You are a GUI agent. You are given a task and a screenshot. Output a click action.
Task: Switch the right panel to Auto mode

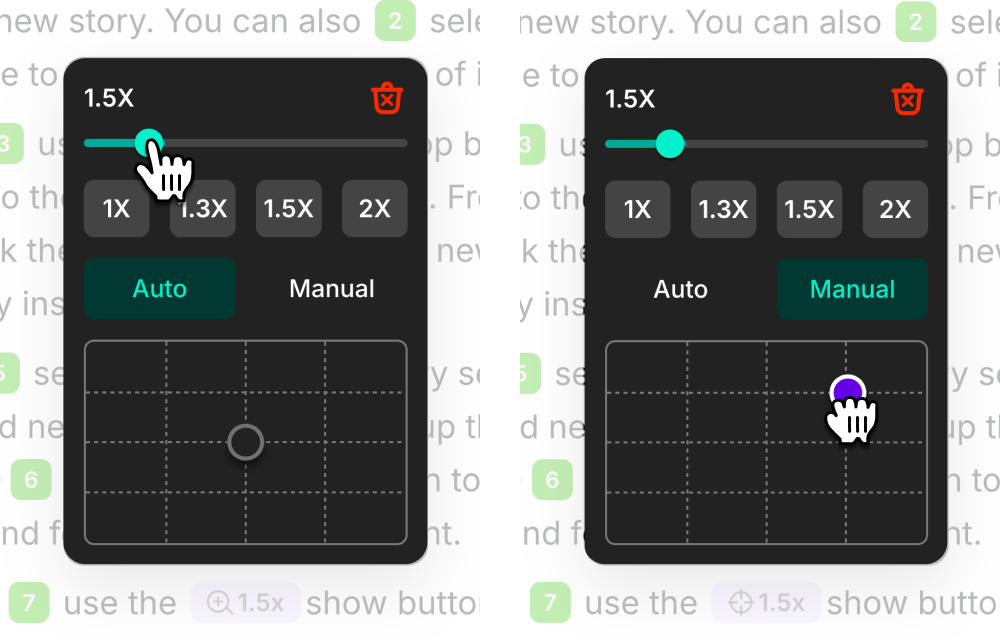point(681,289)
